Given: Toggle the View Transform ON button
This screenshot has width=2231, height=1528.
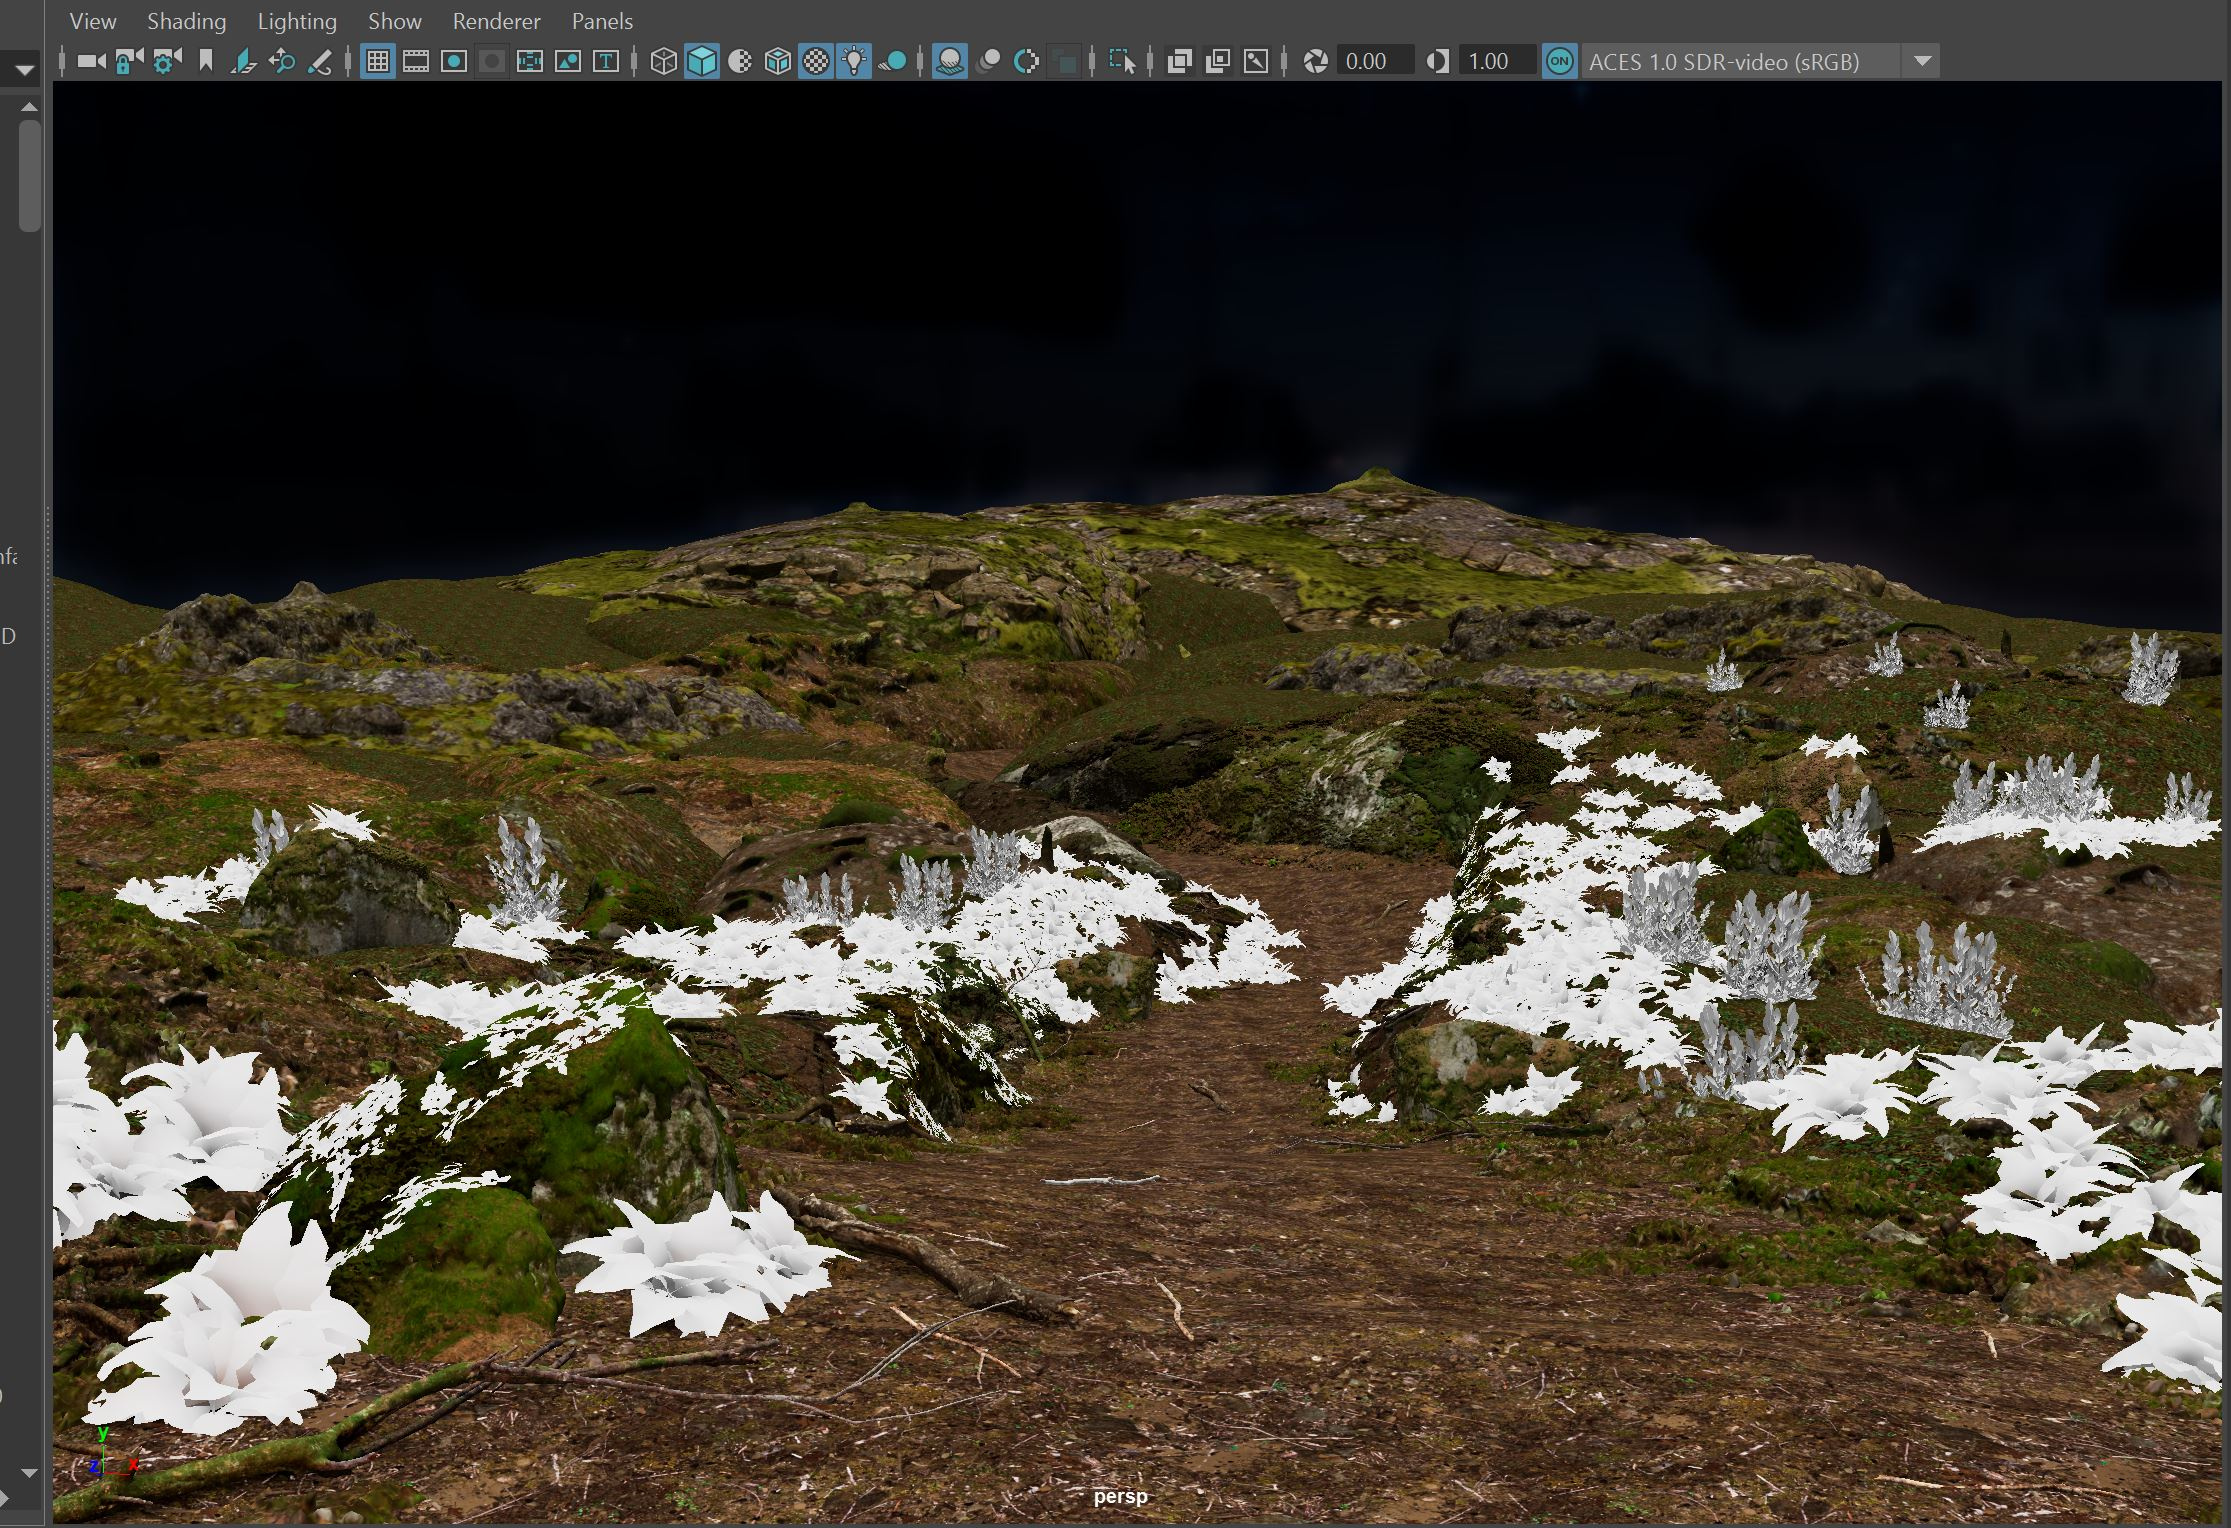Looking at the screenshot, I should pos(1559,61).
